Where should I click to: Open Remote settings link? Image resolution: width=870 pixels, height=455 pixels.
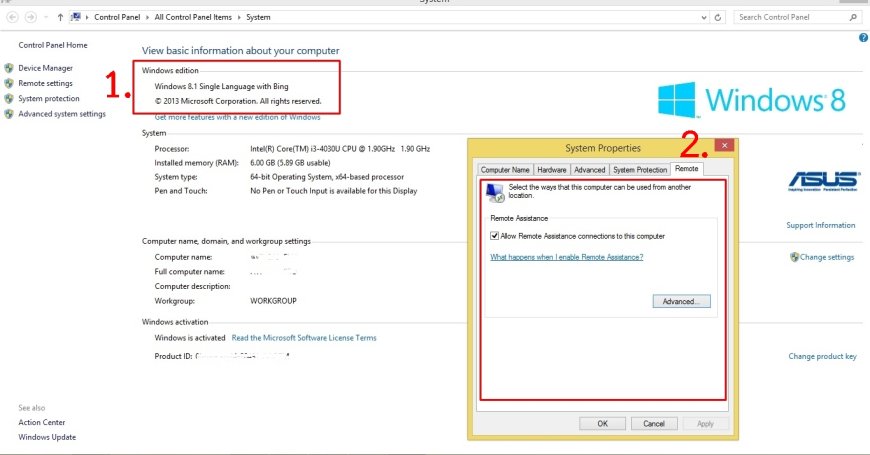(45, 83)
